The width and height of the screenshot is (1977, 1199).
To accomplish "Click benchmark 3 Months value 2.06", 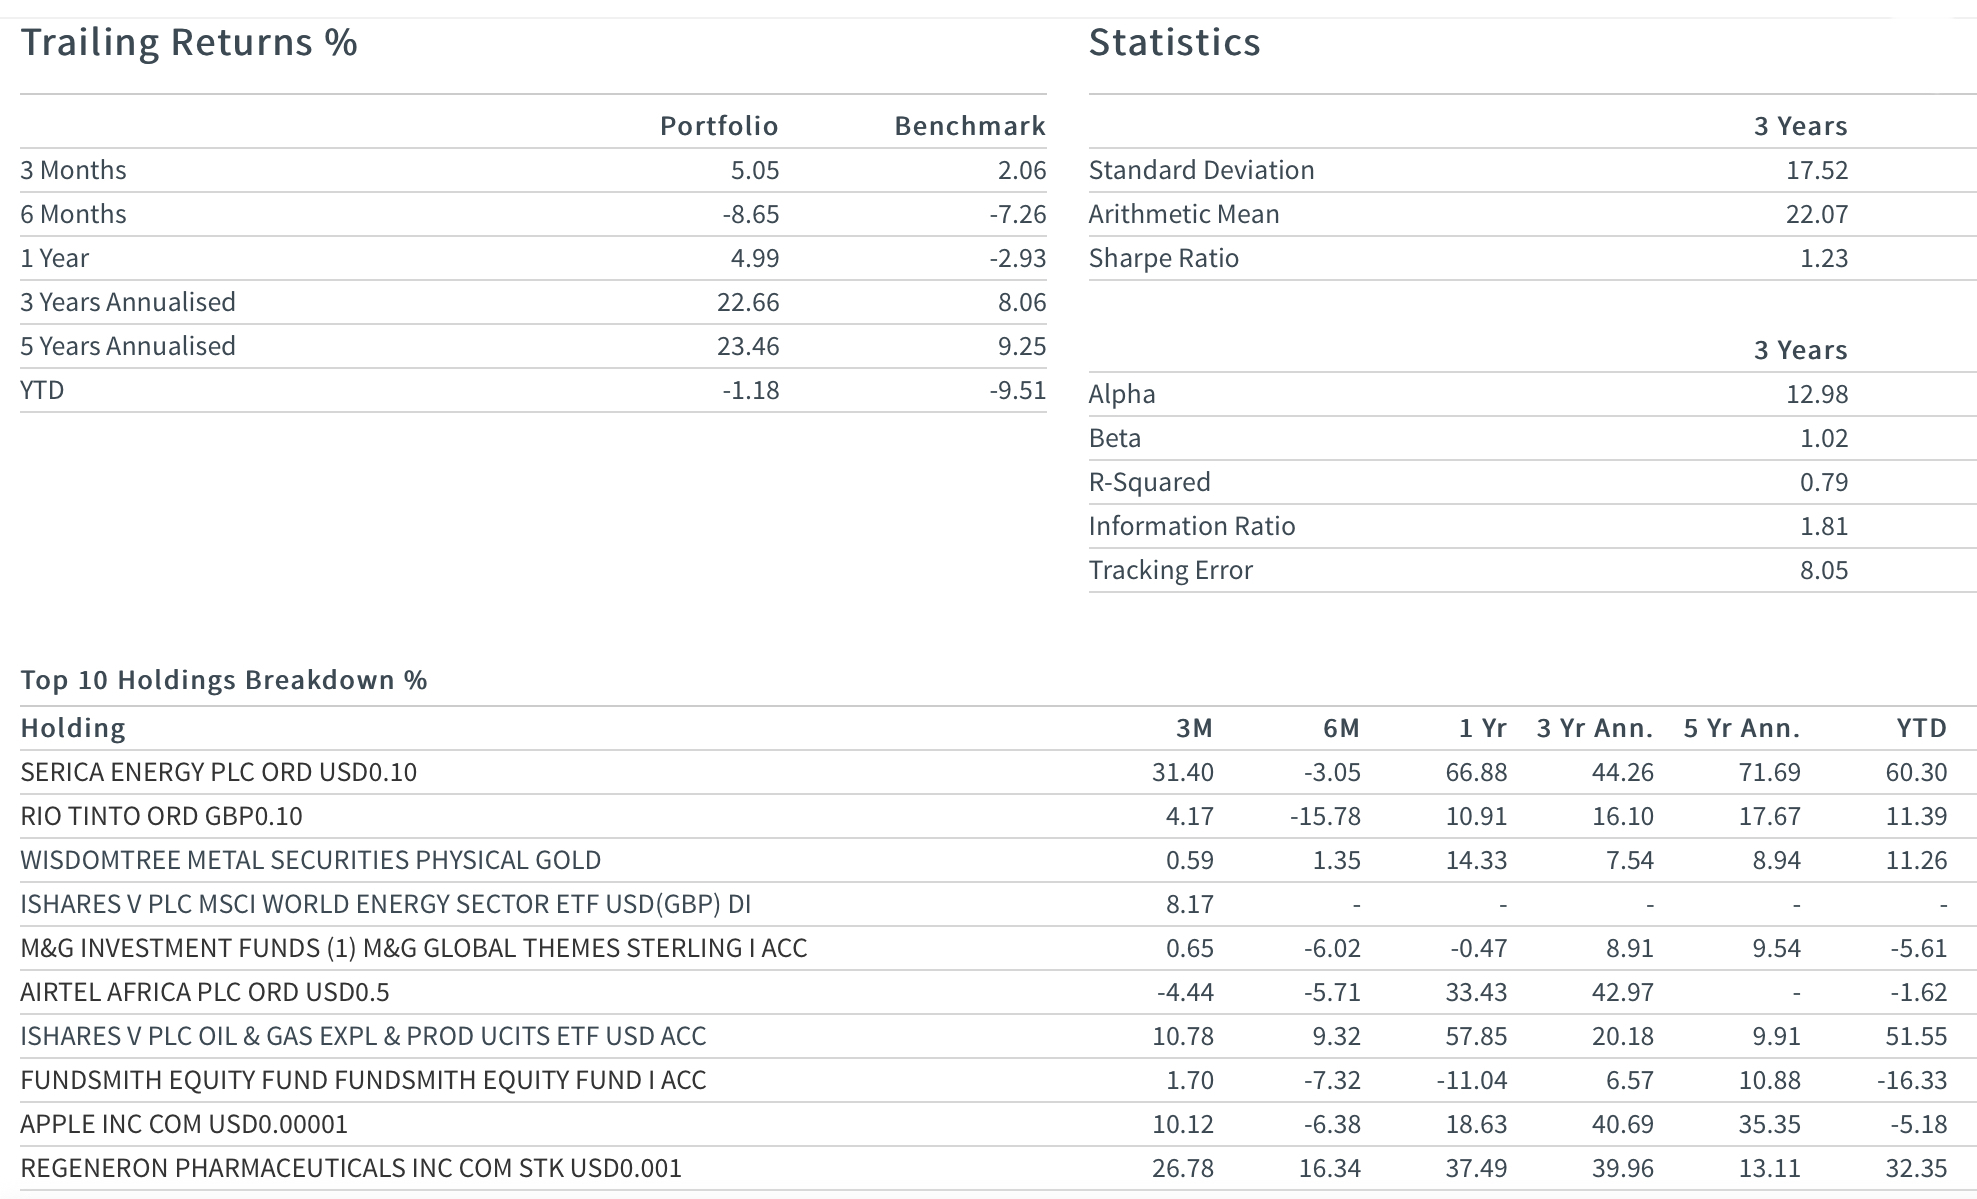I will click(1022, 170).
